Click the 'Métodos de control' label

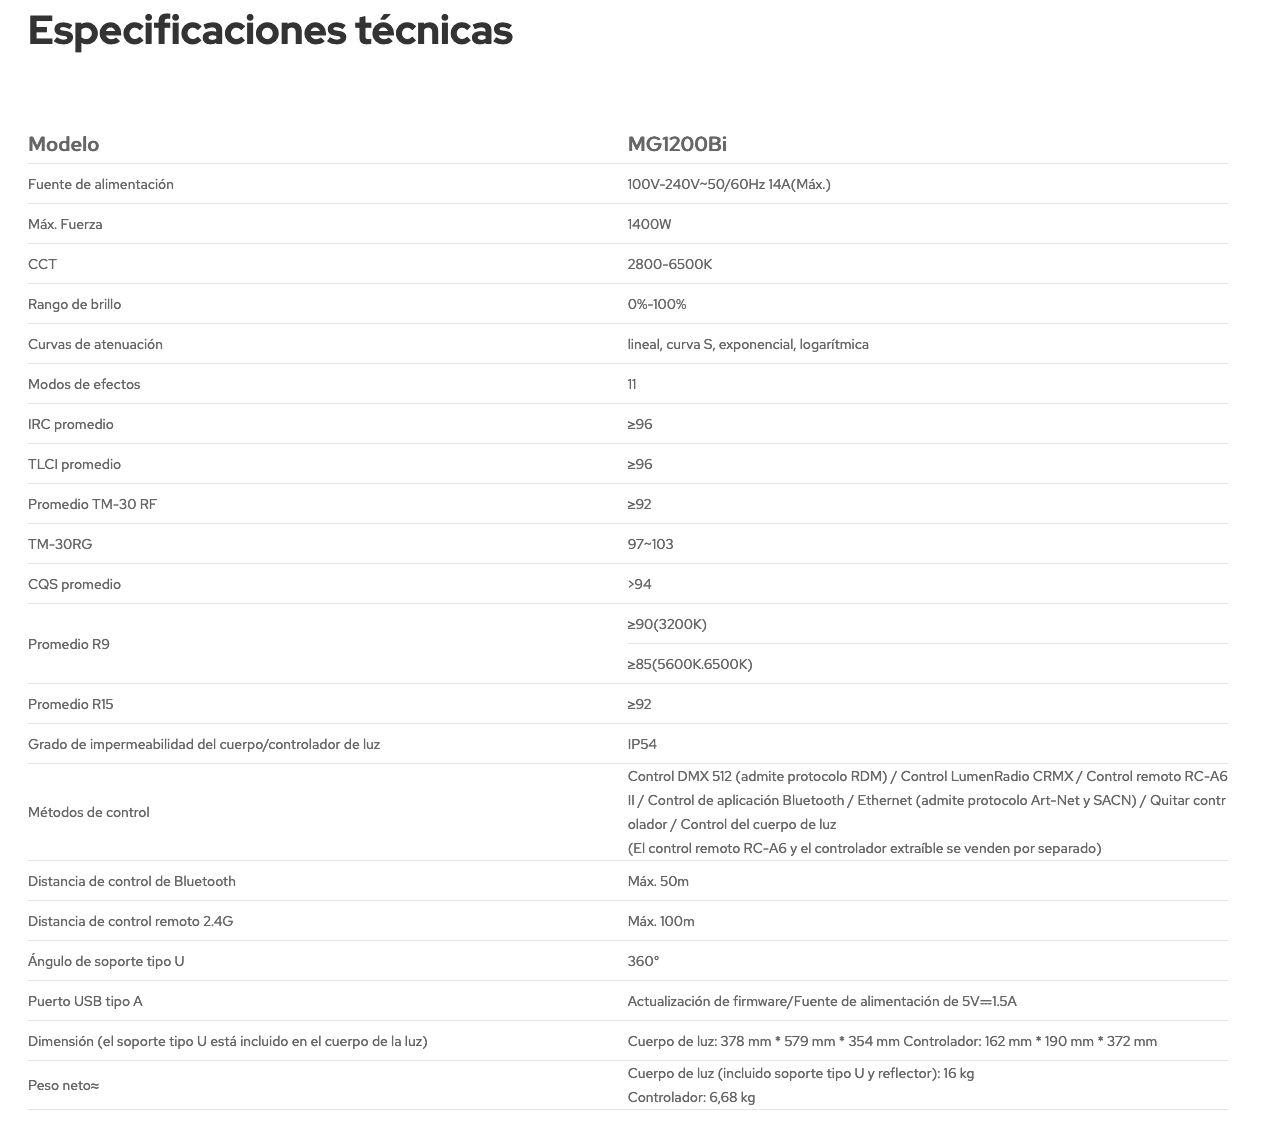point(89,812)
